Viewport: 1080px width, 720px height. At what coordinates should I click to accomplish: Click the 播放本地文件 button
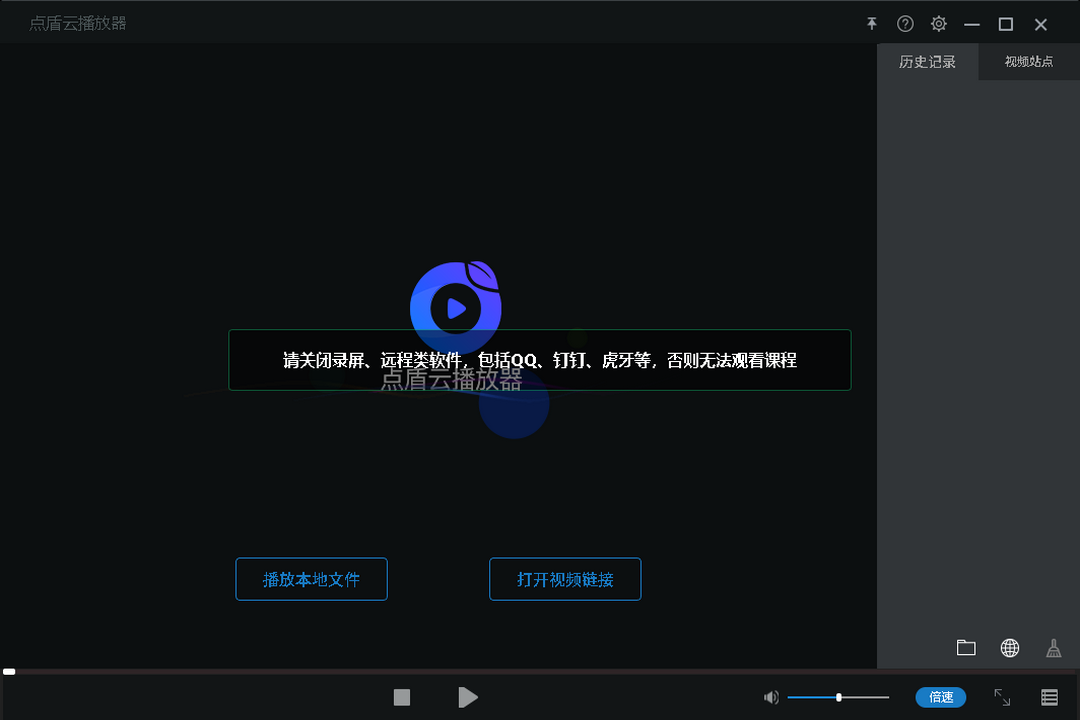(311, 579)
